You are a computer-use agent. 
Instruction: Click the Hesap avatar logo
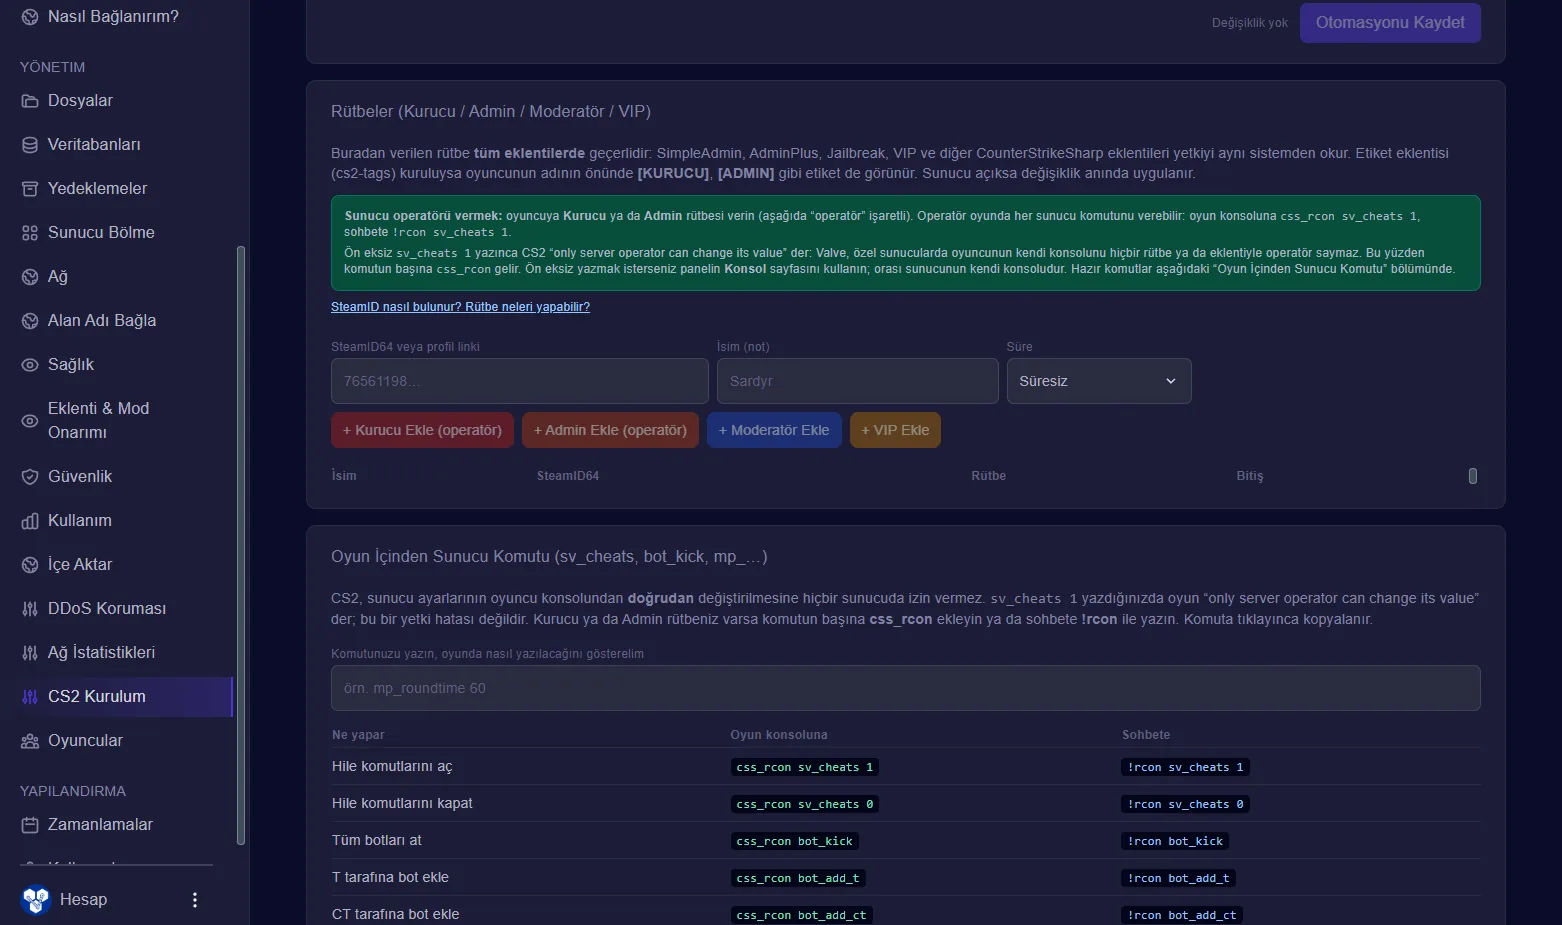(36, 900)
